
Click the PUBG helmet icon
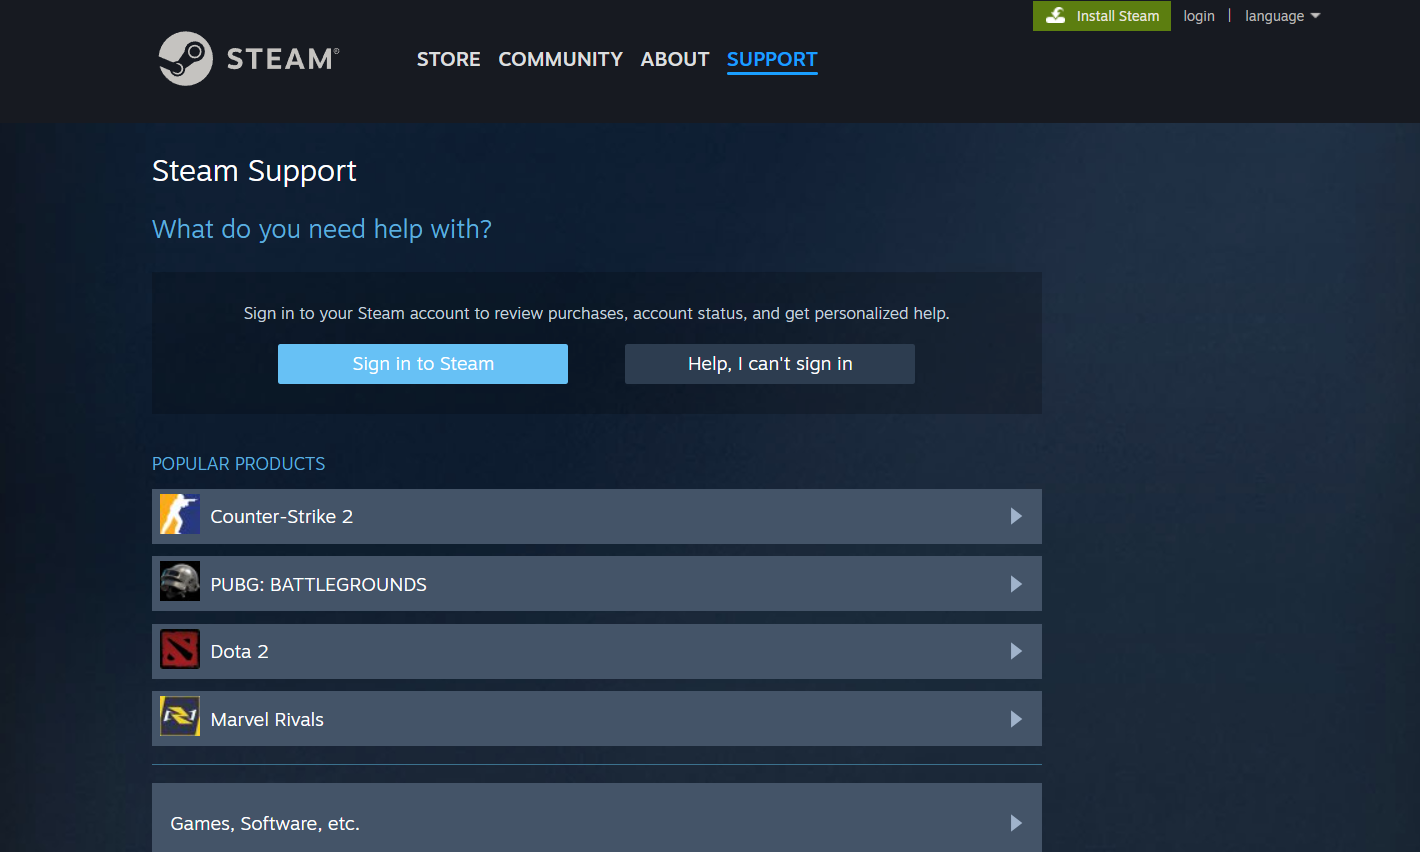[x=180, y=584]
